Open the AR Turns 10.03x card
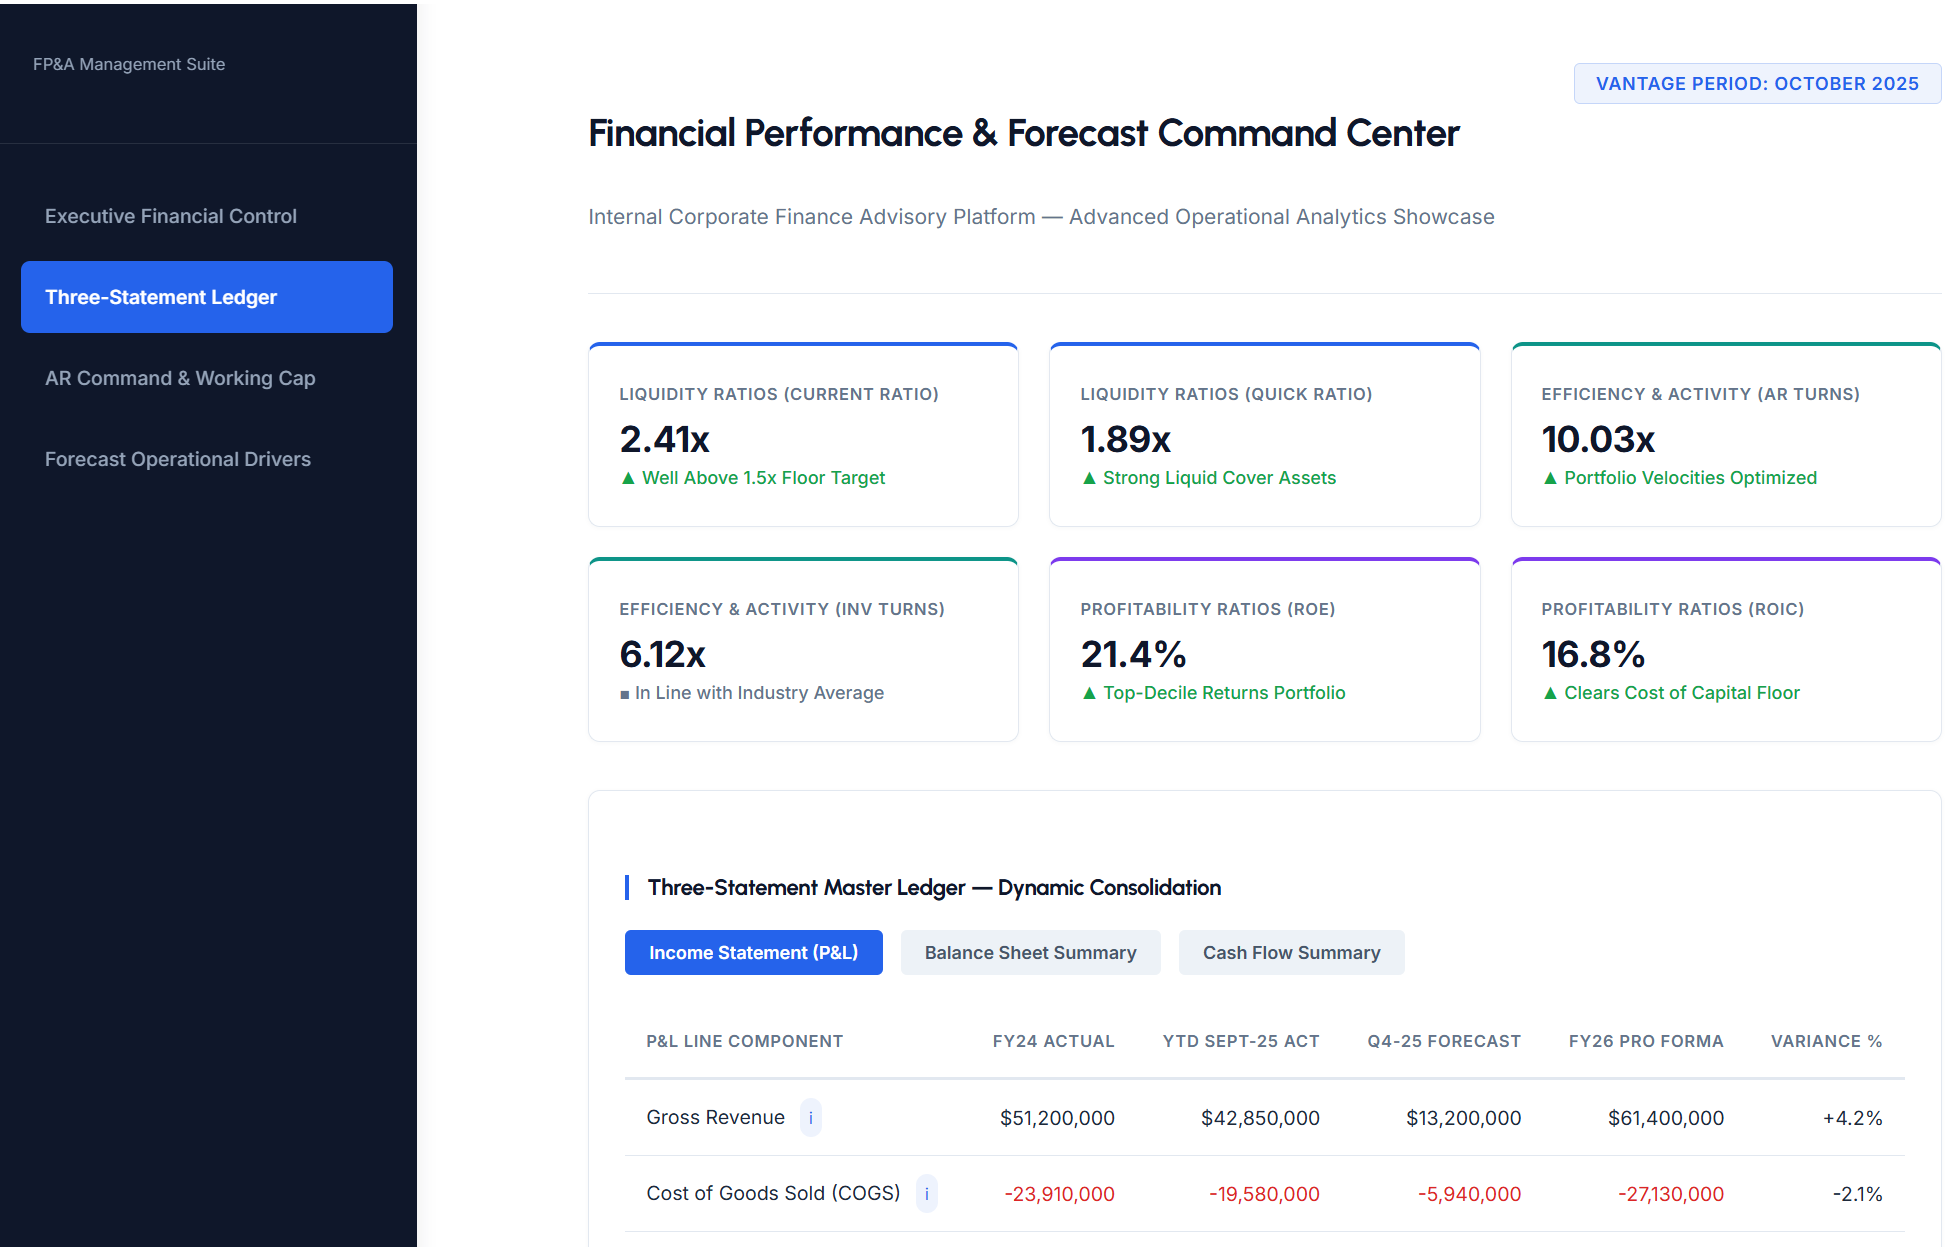 [x=1726, y=435]
